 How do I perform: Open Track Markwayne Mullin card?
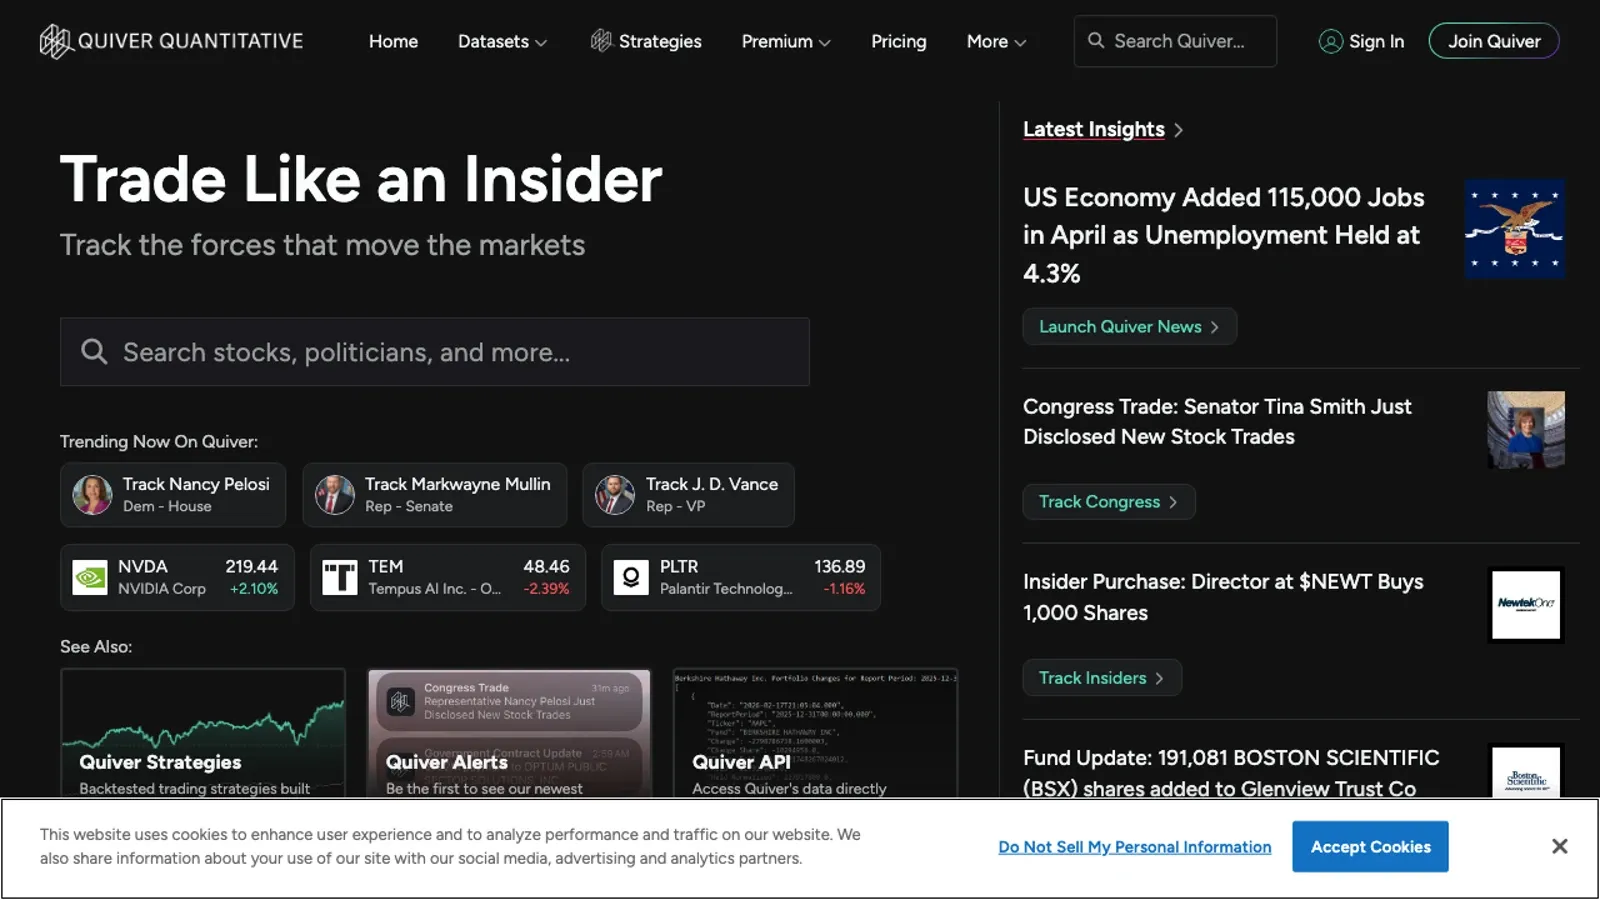[434, 495]
